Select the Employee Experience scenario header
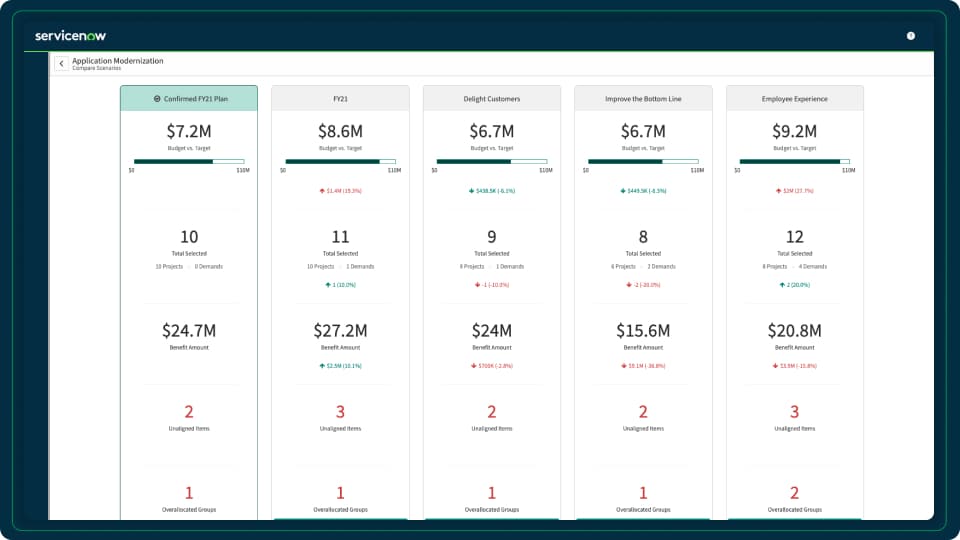Image resolution: width=960 pixels, height=540 pixels. tap(795, 99)
